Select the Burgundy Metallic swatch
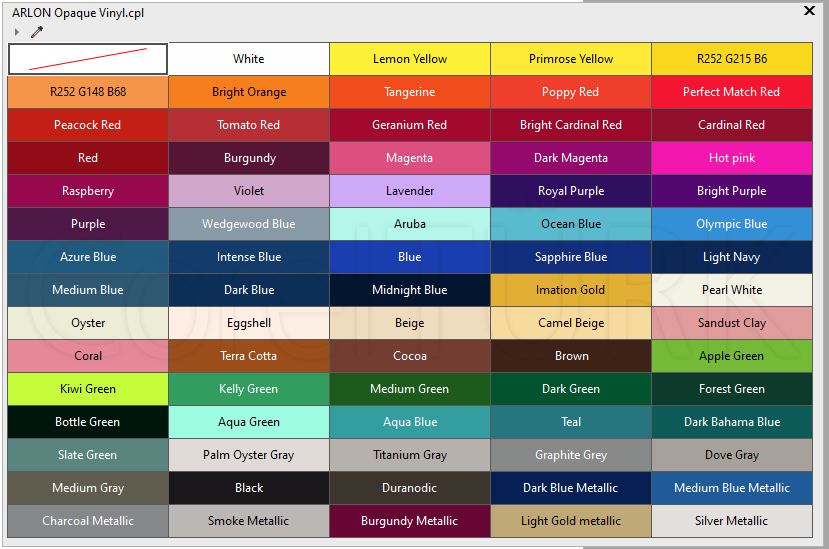This screenshot has height=549, width=829. (x=410, y=521)
